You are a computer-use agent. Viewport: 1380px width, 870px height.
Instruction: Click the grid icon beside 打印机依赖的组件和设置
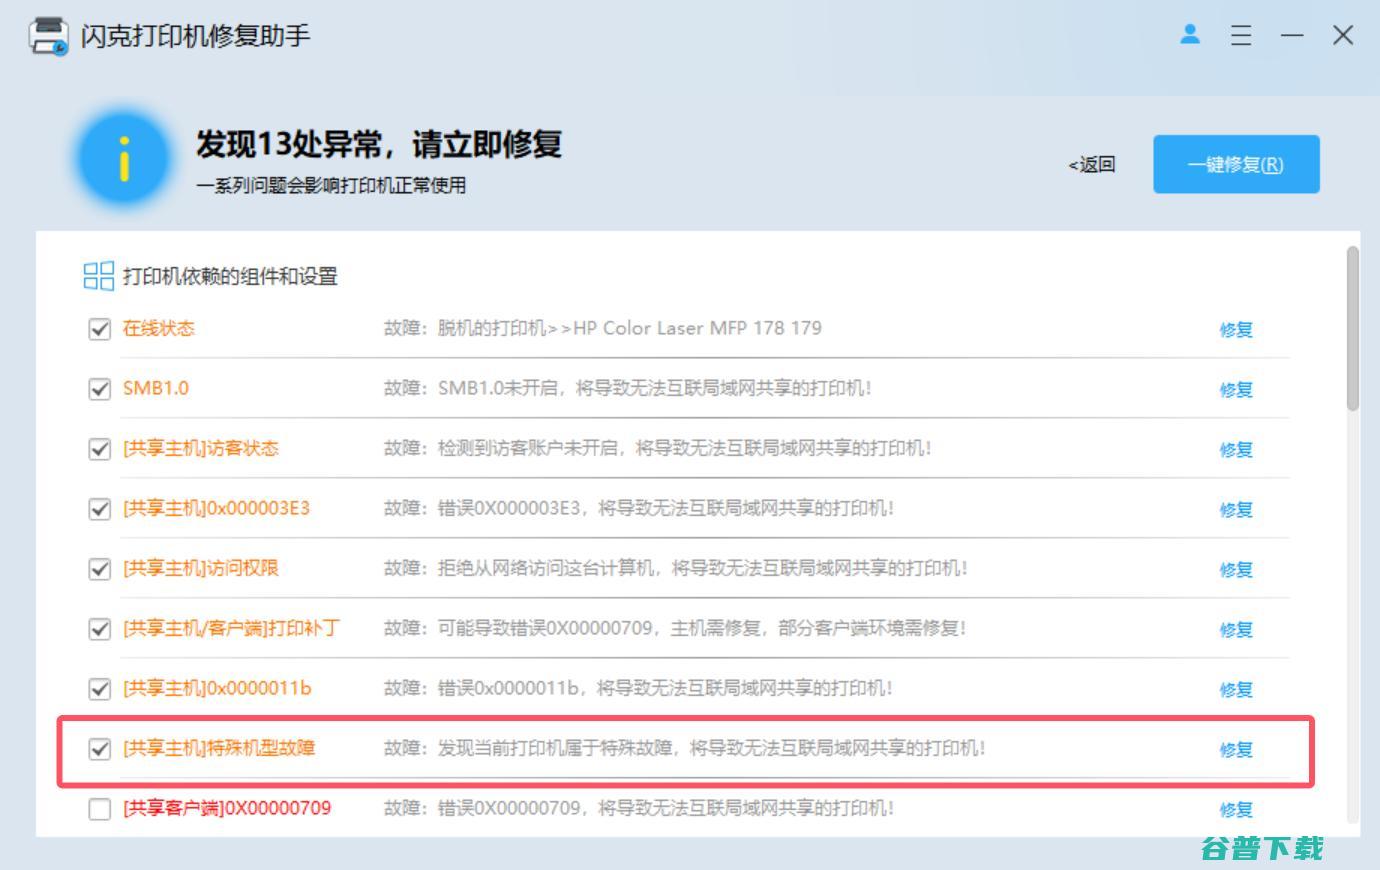point(97,276)
